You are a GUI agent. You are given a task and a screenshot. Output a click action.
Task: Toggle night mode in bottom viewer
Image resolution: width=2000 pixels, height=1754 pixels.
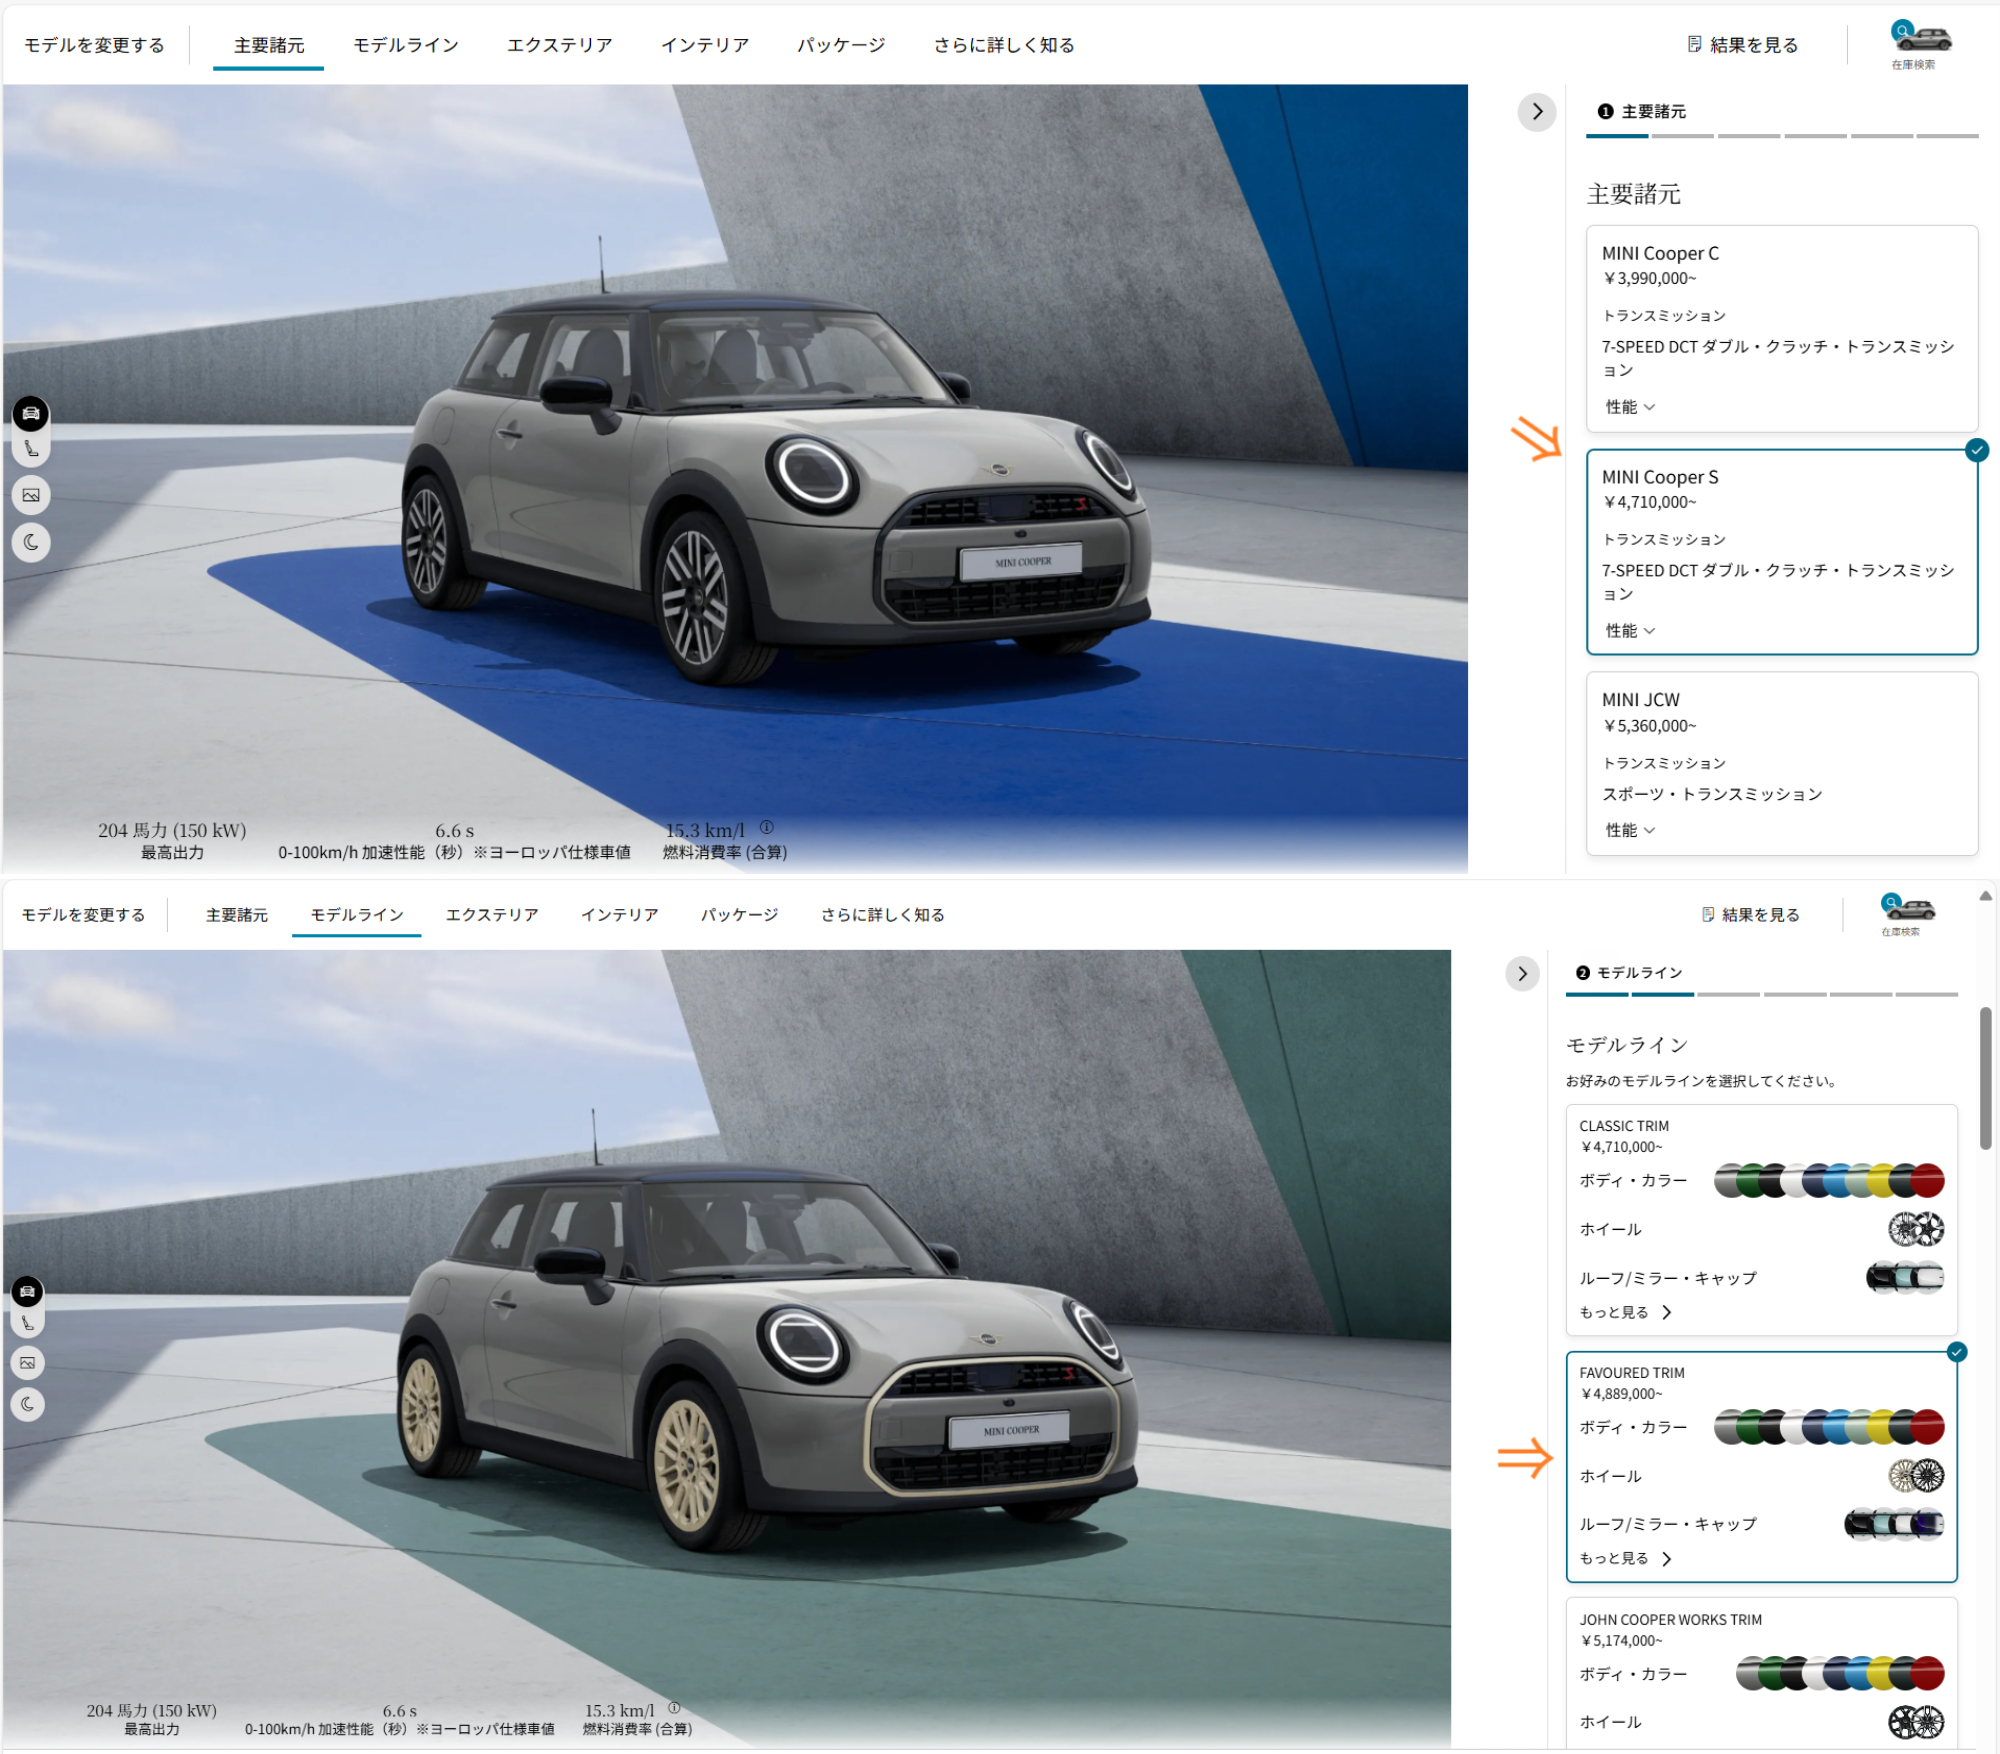pyautogui.click(x=27, y=1404)
